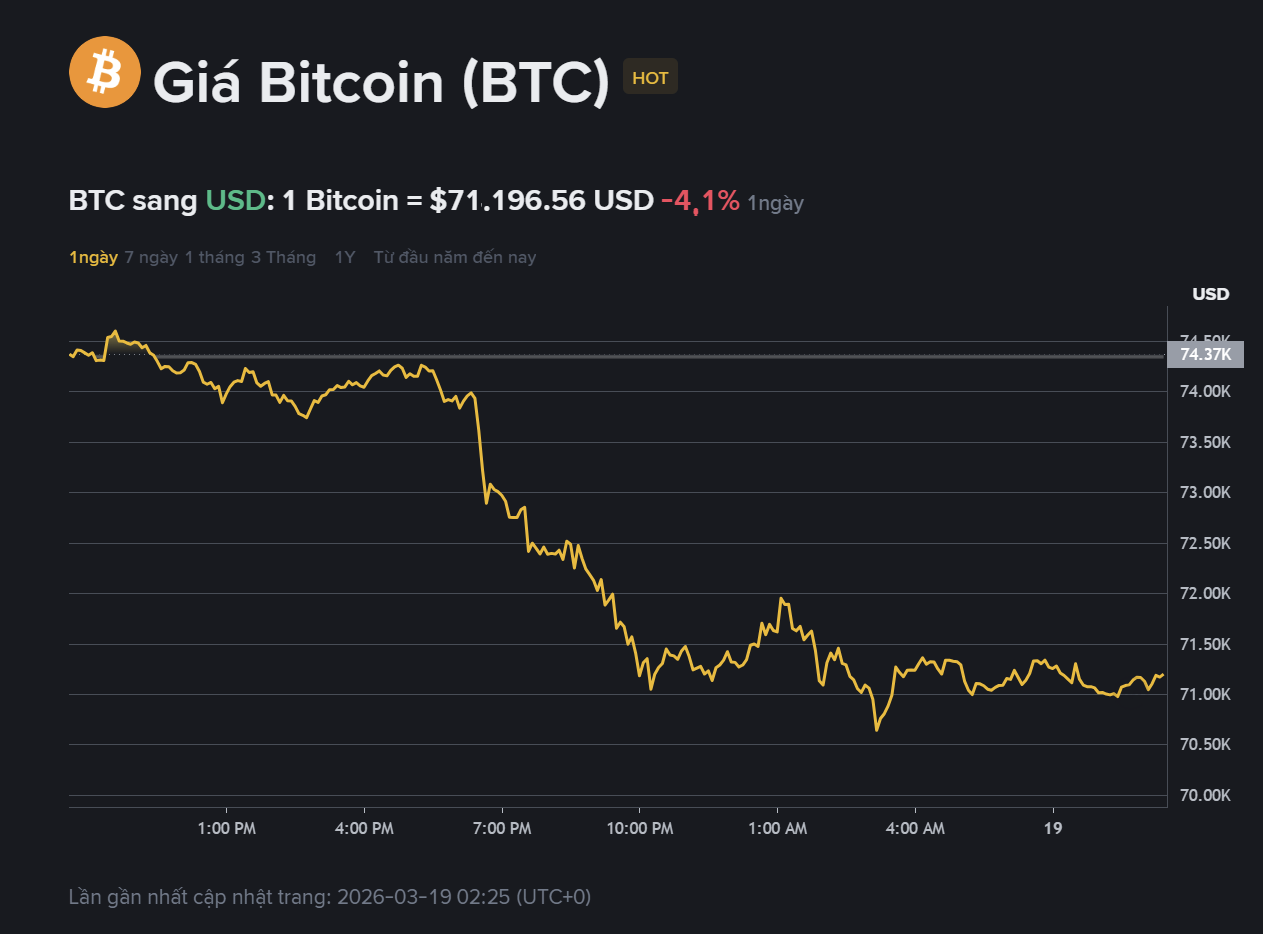The width and height of the screenshot is (1263, 934).
Task: Click the Giá Bitcoin (BTC) heading
Action: pos(381,81)
